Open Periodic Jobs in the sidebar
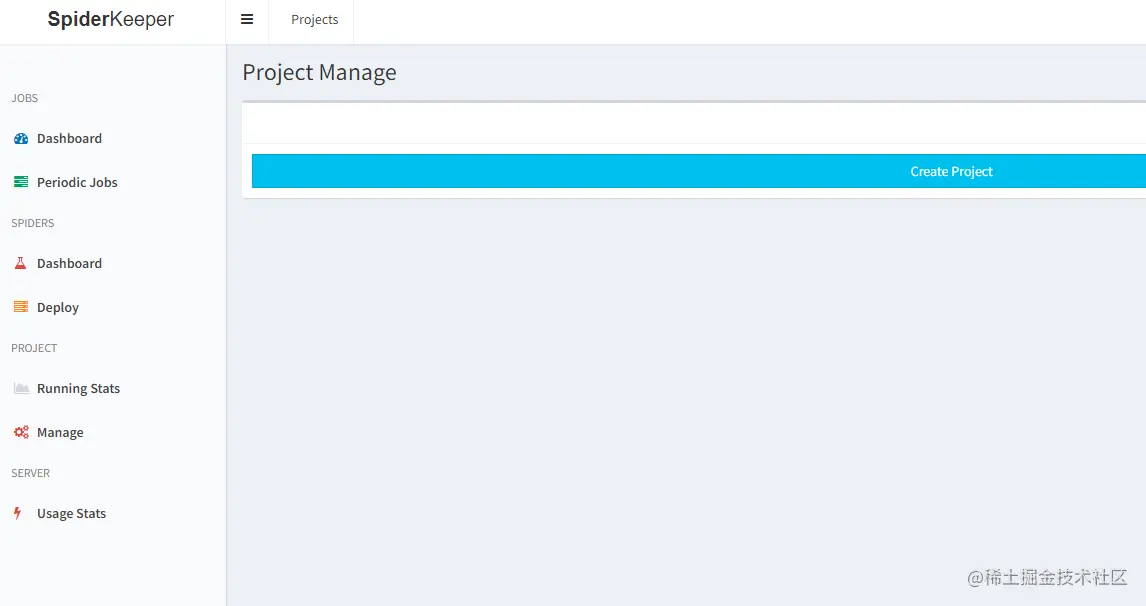The width and height of the screenshot is (1146, 606). [77, 182]
